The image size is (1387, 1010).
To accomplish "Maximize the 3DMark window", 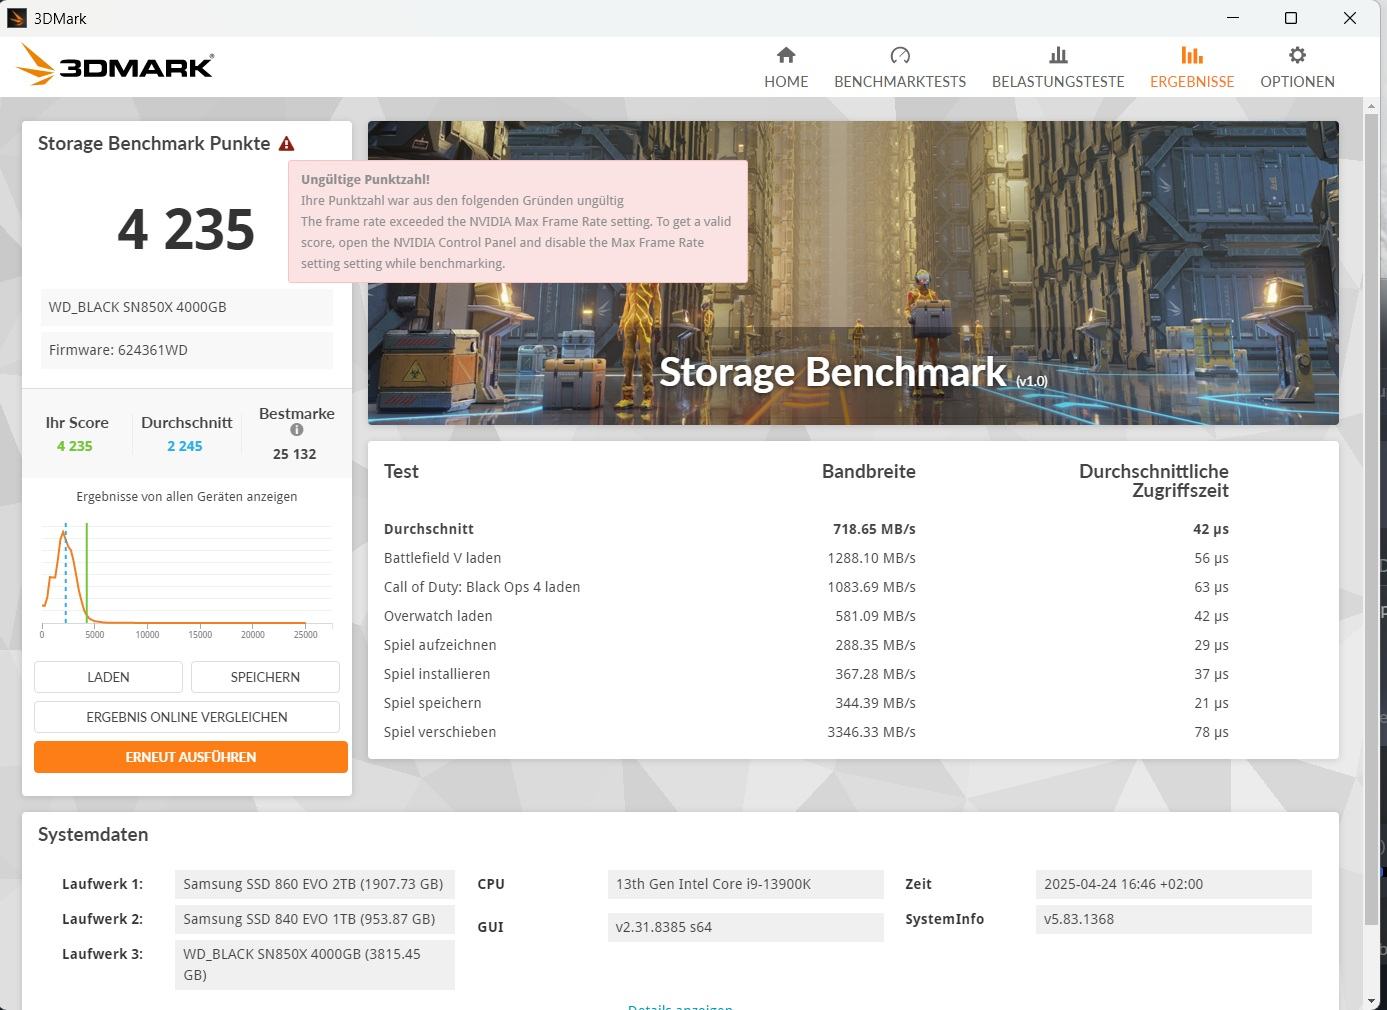I will [1291, 18].
